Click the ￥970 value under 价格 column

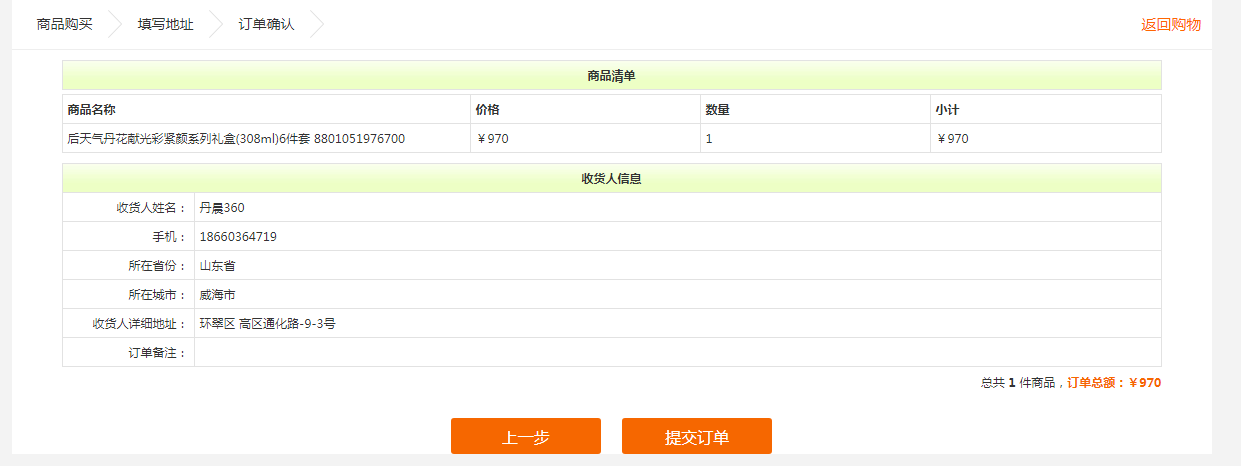(x=492, y=139)
